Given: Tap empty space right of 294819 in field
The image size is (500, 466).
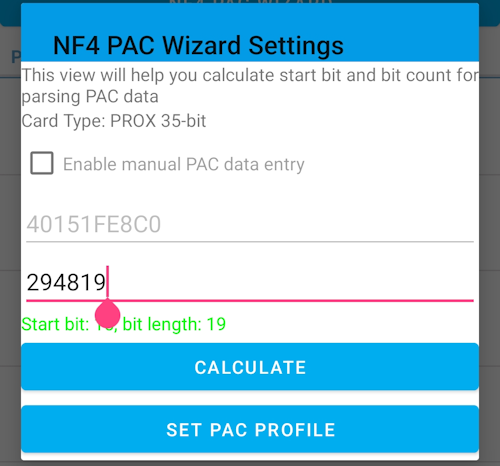Looking at the screenshot, I should pyautogui.click(x=290, y=283).
